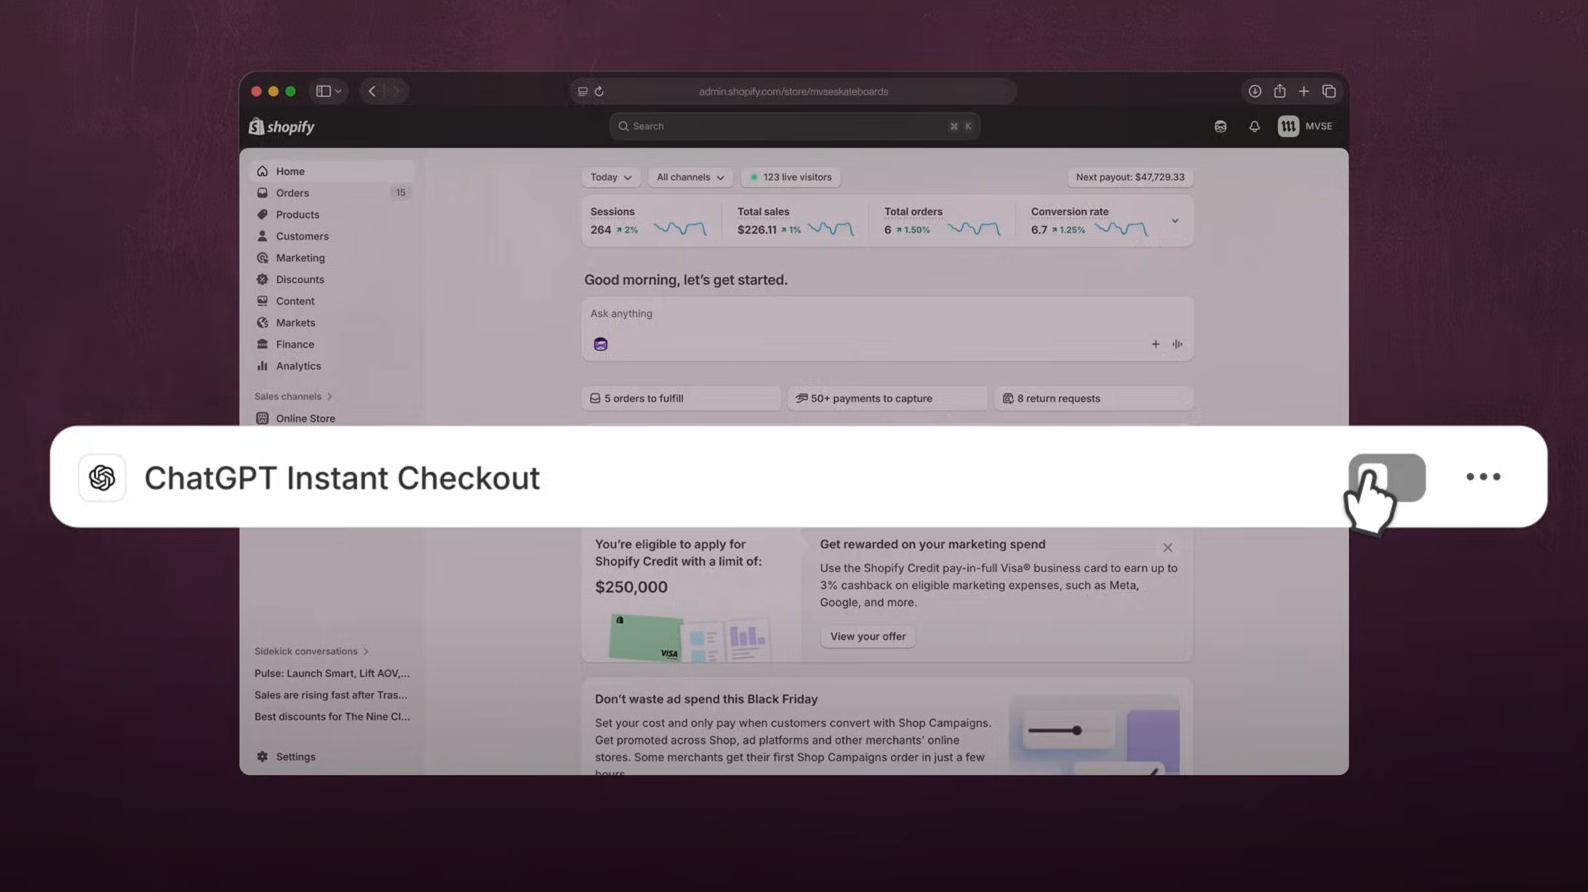This screenshot has width=1588, height=892.
Task: Open 50+ payments to capture card
Action: (x=887, y=398)
